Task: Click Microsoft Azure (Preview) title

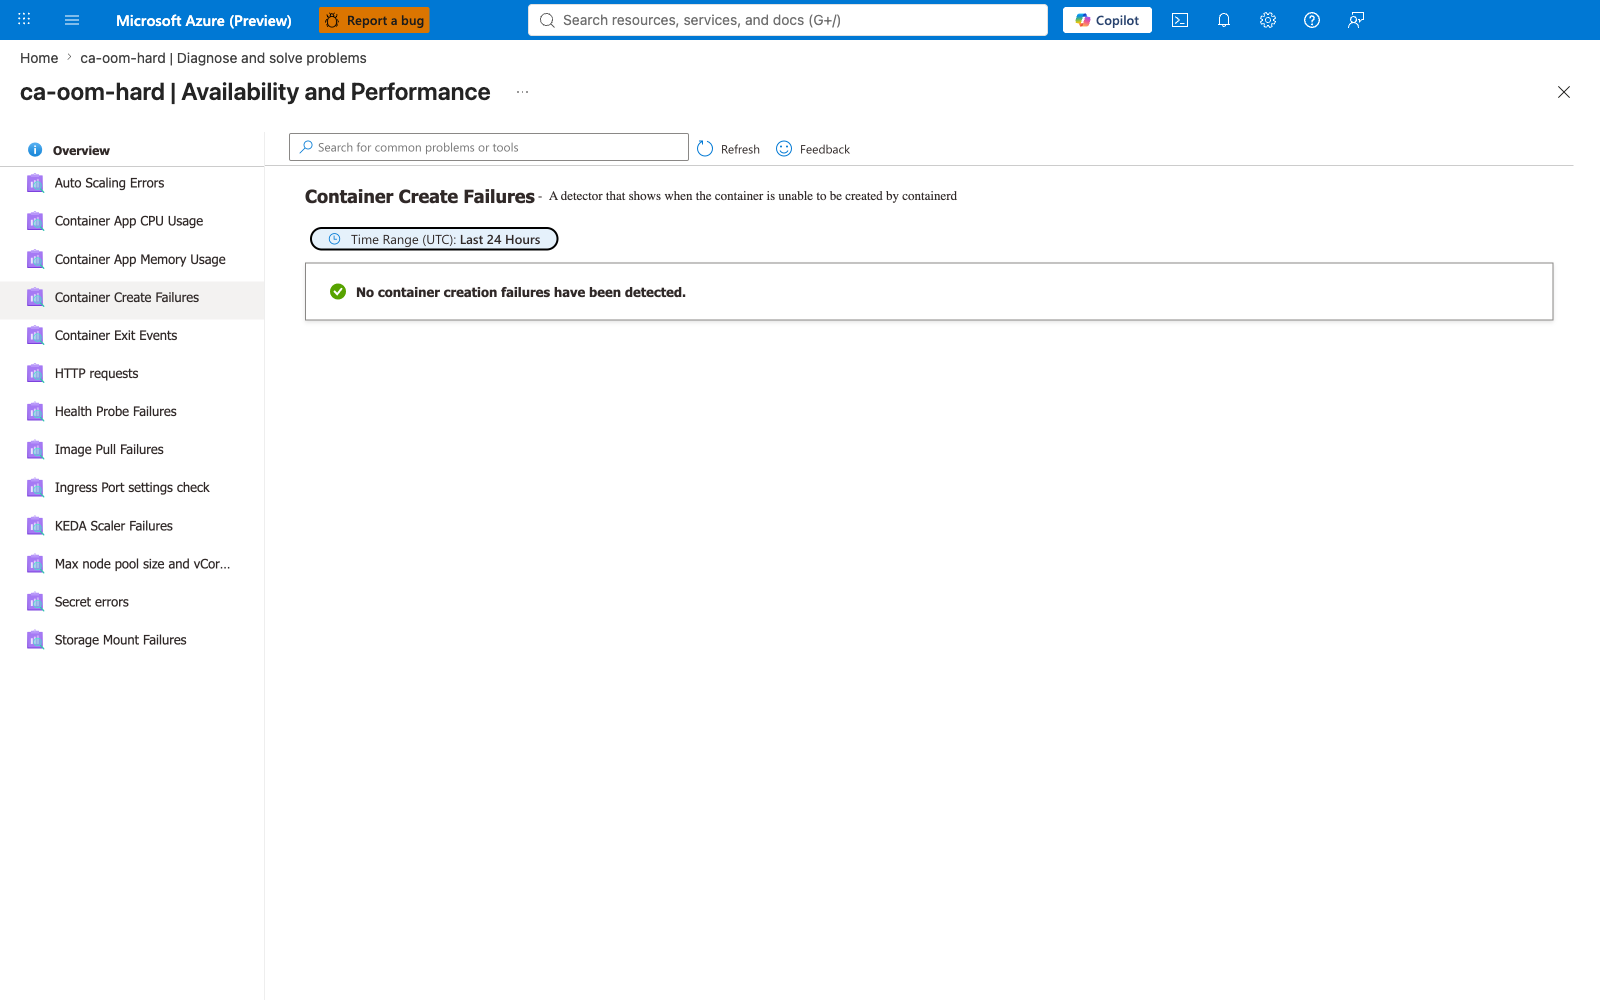Action: point(204,20)
